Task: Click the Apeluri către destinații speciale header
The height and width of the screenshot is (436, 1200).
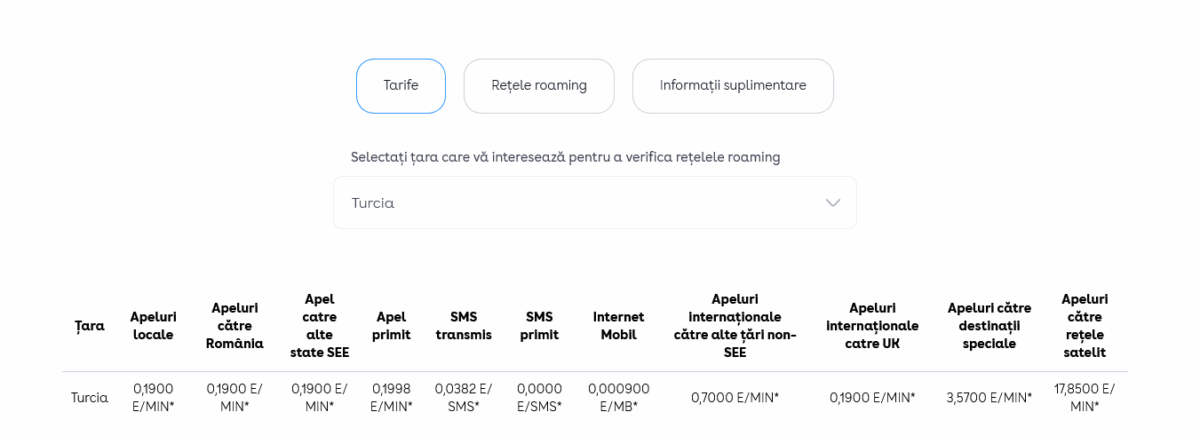Action: [989, 326]
